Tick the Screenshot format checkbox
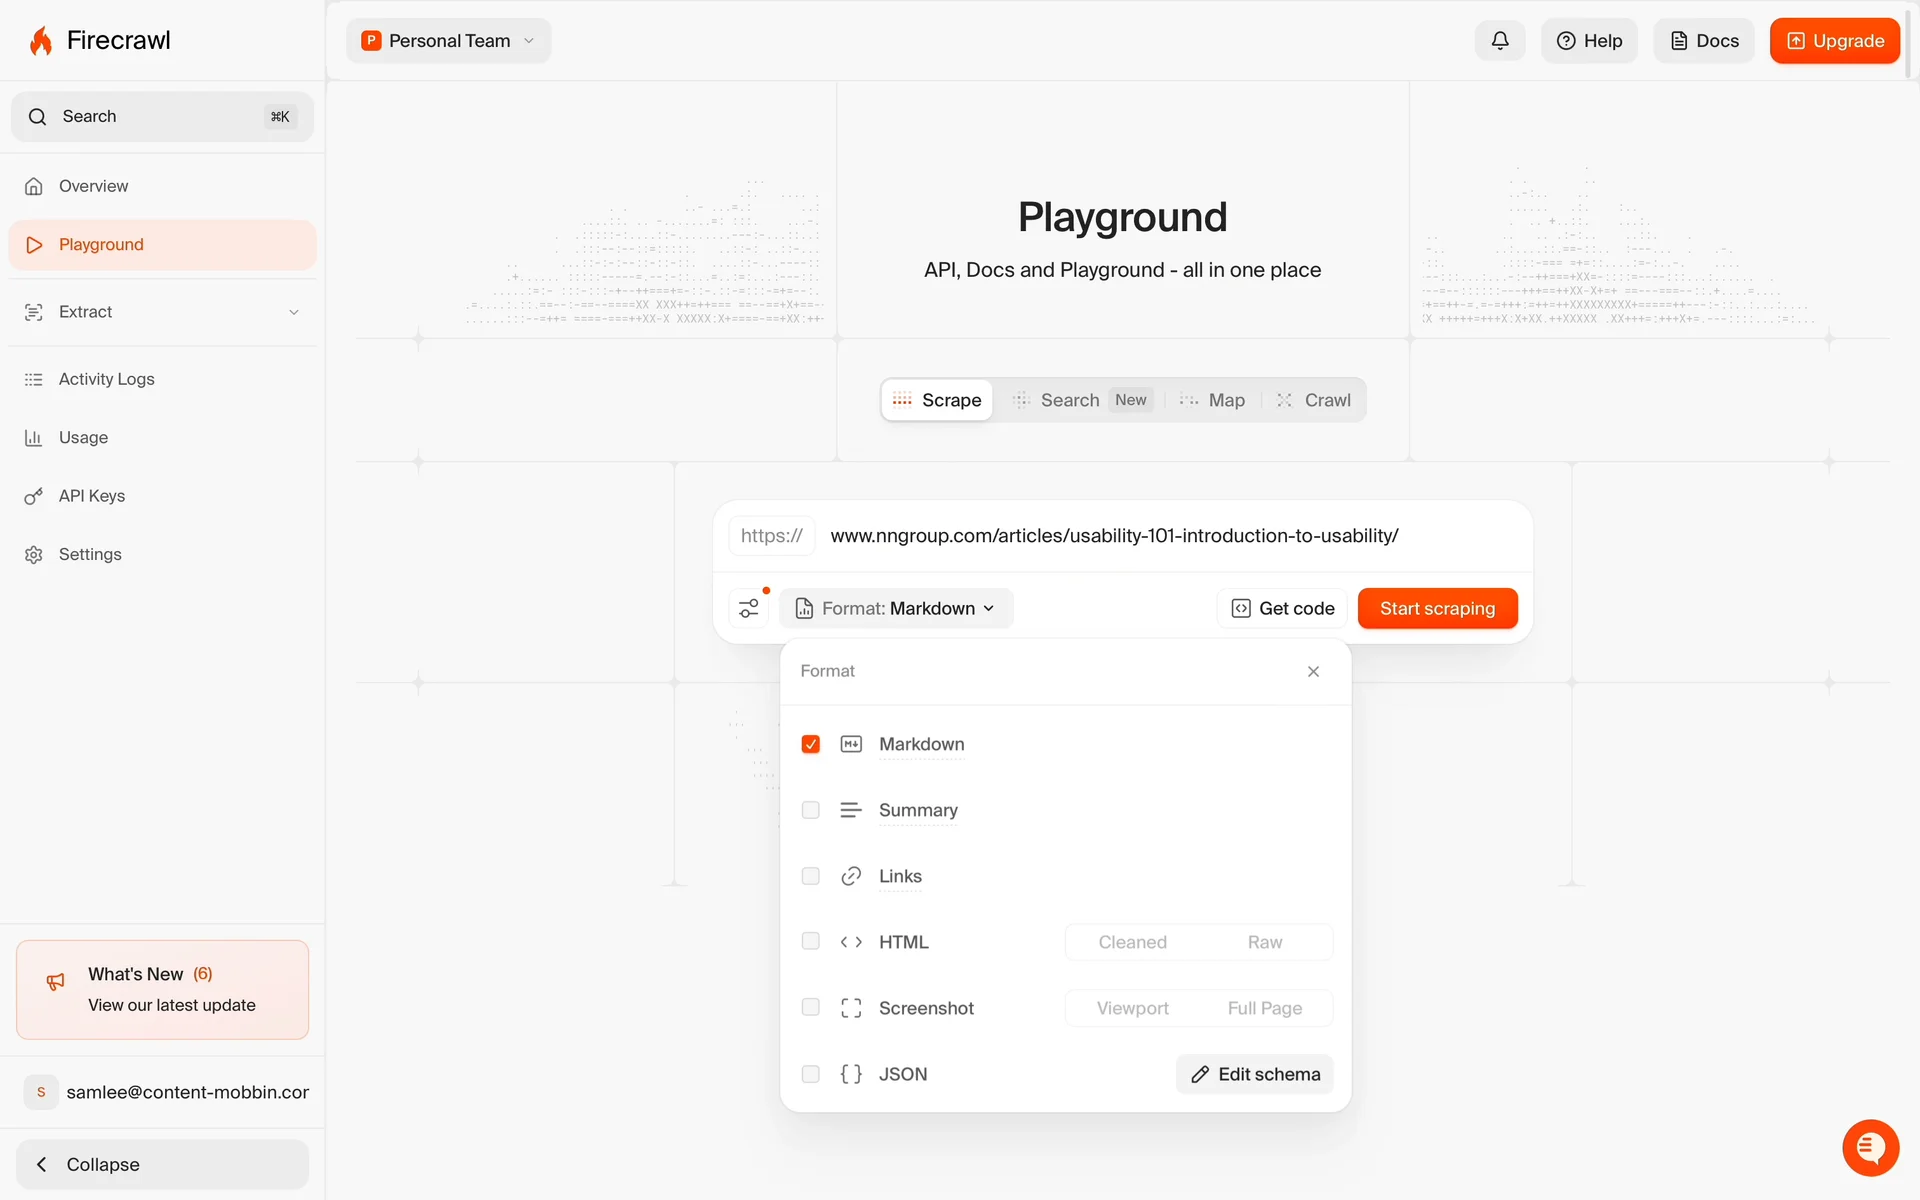 [x=811, y=1007]
